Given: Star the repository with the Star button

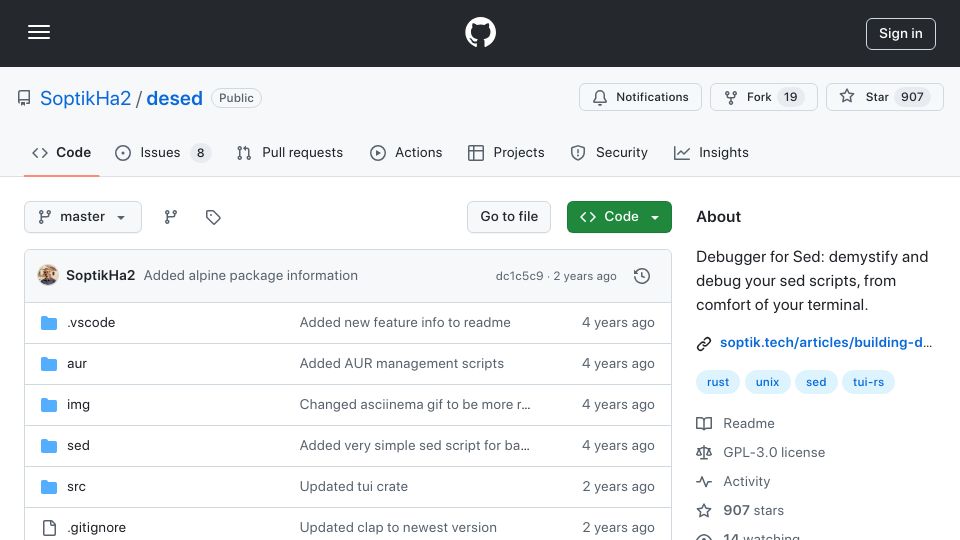Looking at the screenshot, I should (x=884, y=97).
